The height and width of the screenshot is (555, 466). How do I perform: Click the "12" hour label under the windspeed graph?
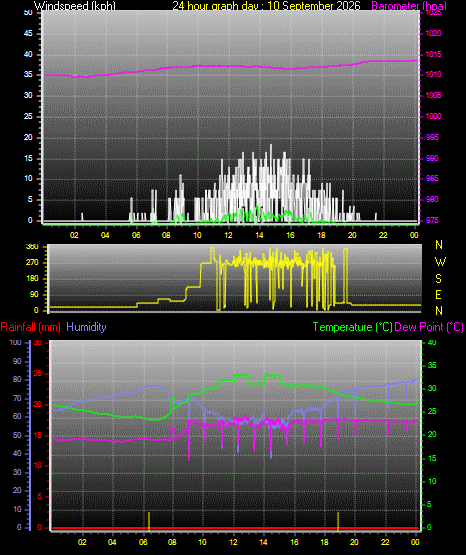pos(228,235)
